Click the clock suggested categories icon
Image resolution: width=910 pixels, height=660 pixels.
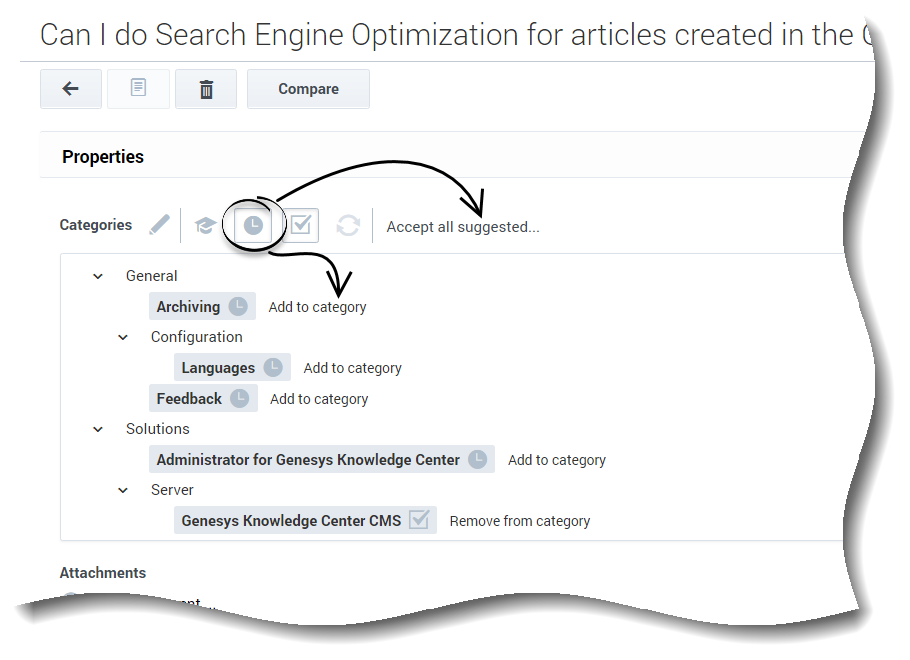click(253, 226)
